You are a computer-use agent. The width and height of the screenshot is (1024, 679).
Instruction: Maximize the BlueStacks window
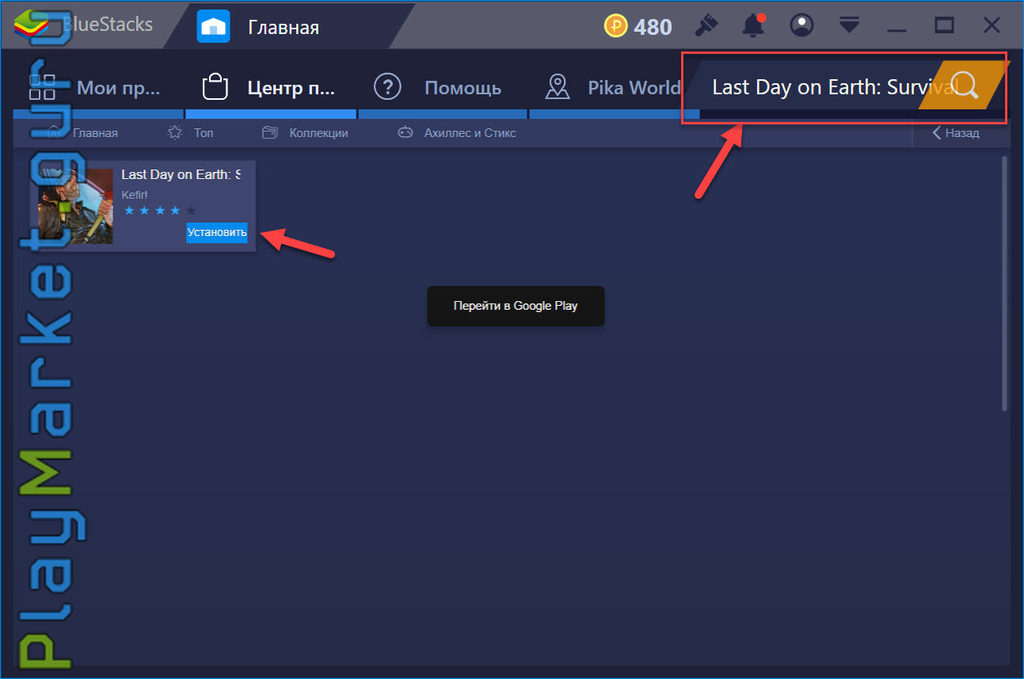(944, 25)
